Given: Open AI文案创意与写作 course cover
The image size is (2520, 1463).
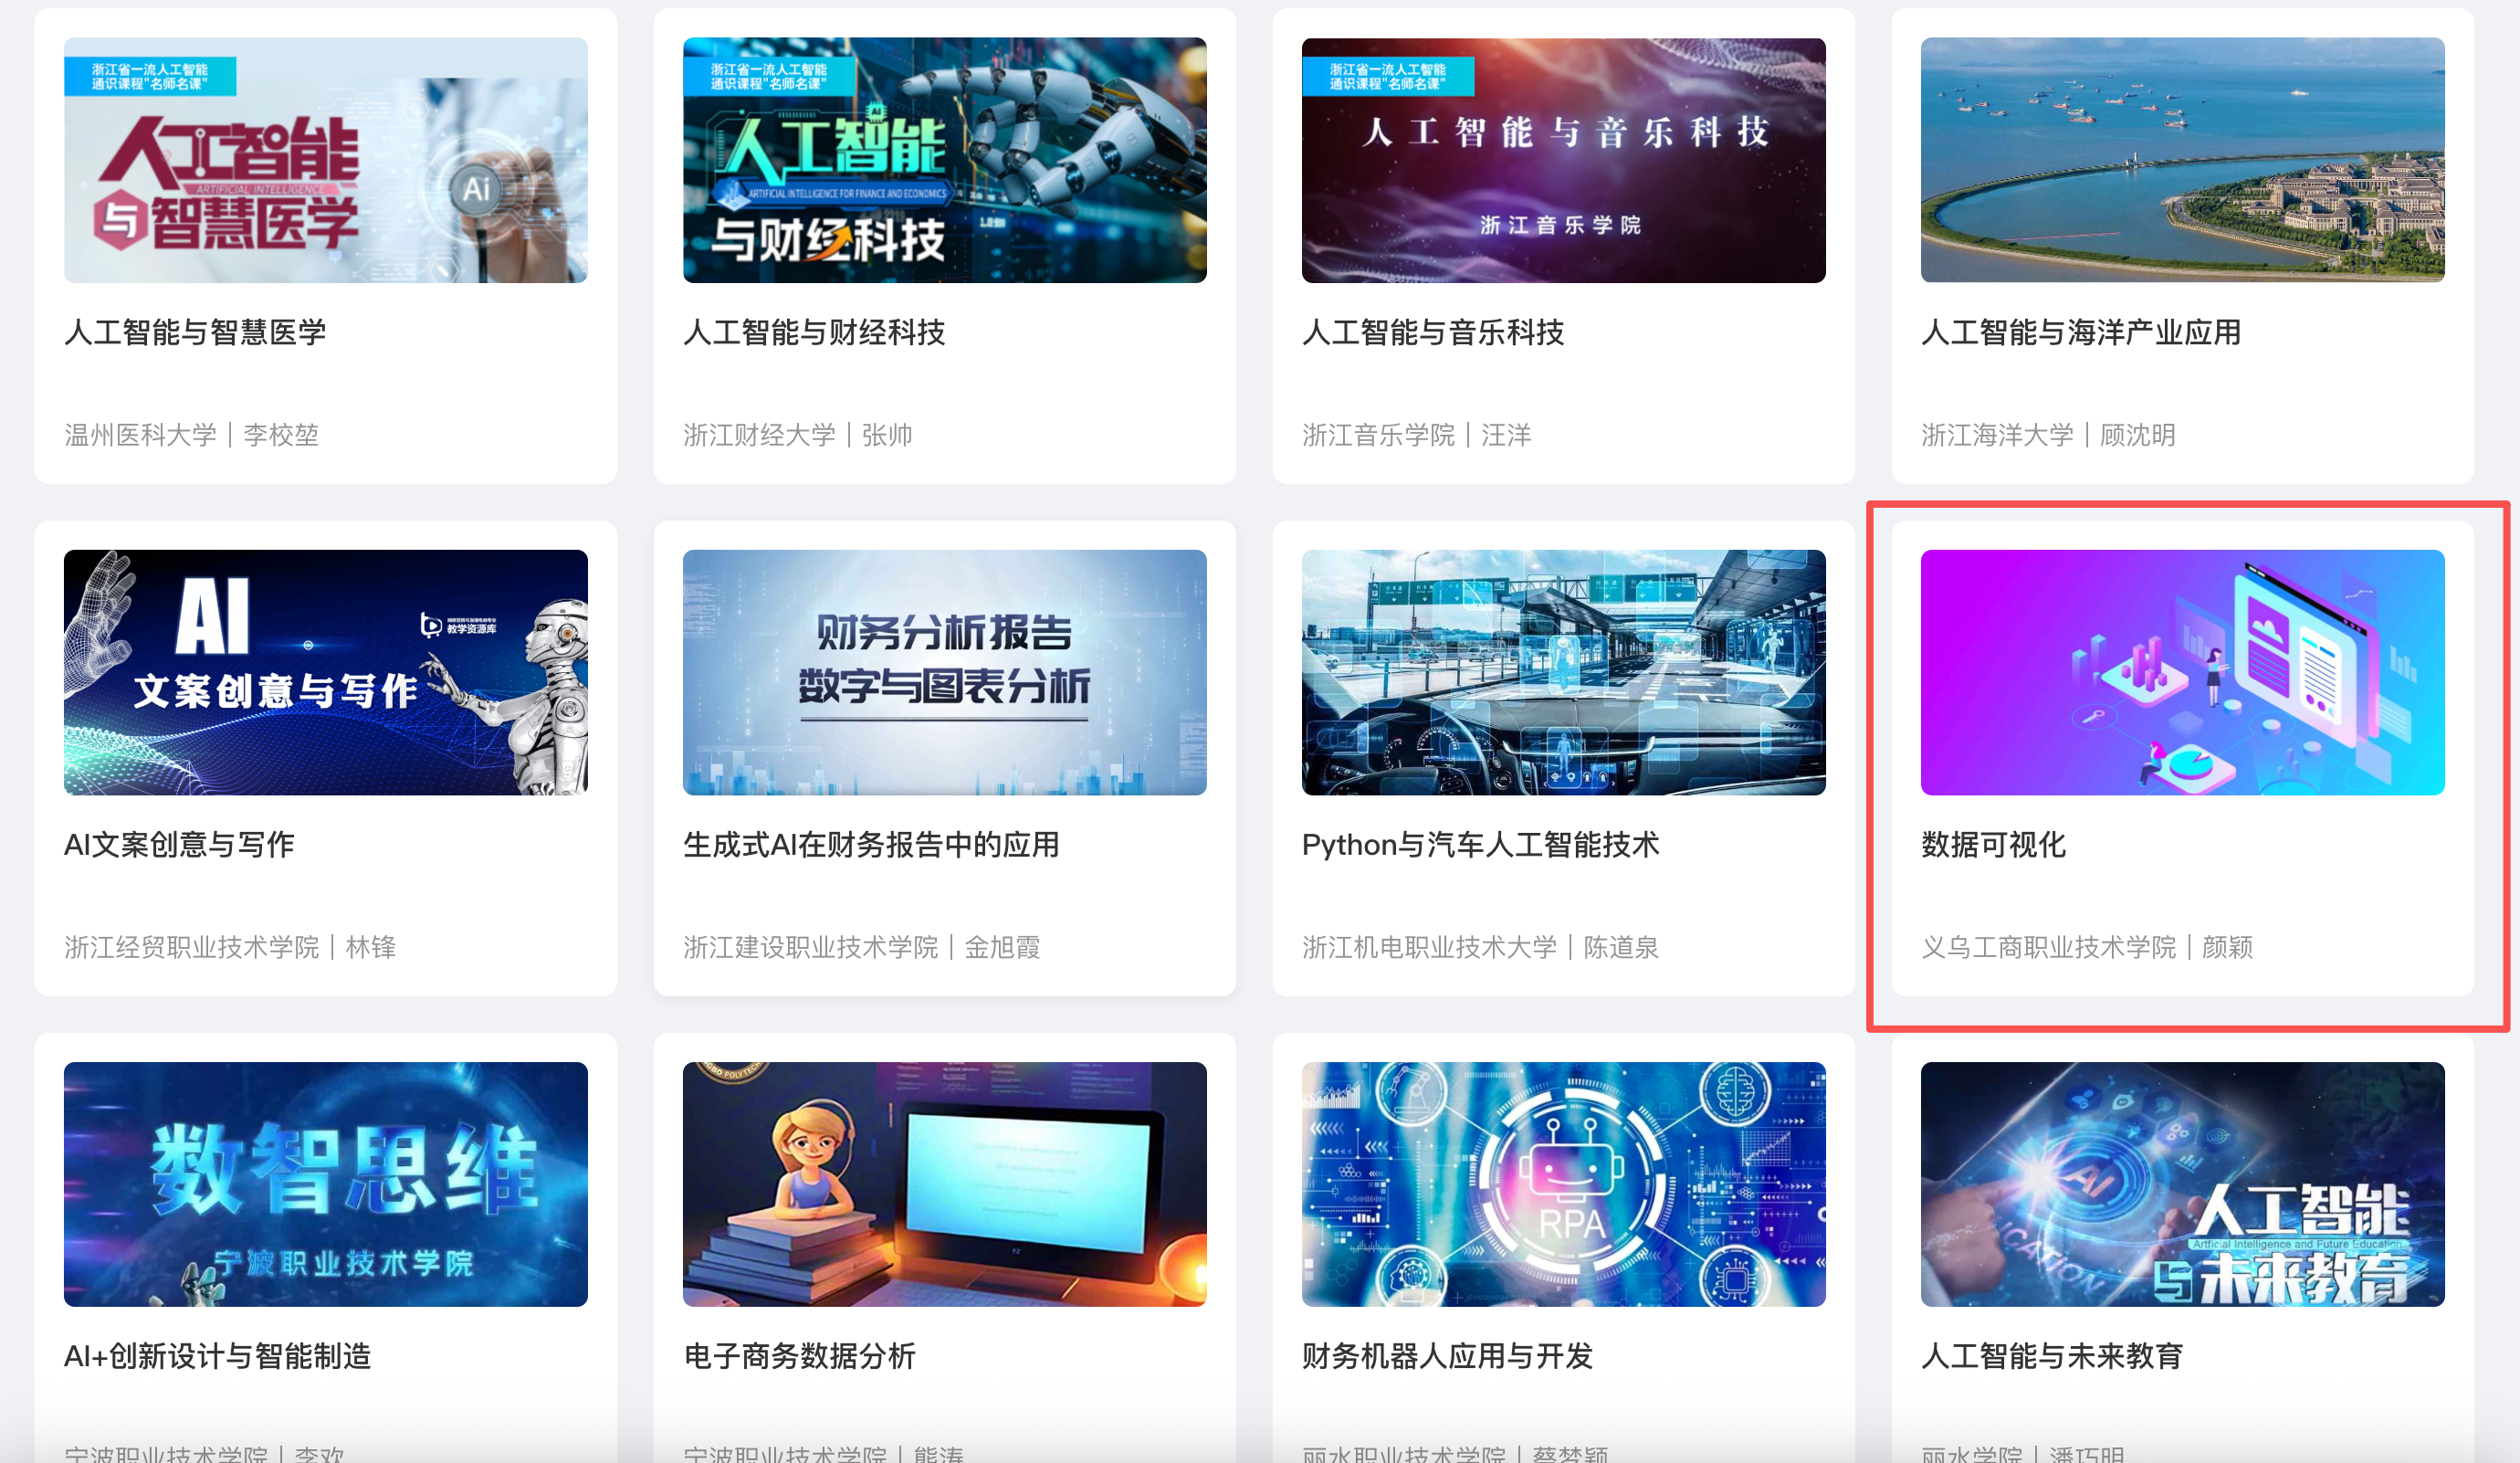Looking at the screenshot, I should [325, 672].
